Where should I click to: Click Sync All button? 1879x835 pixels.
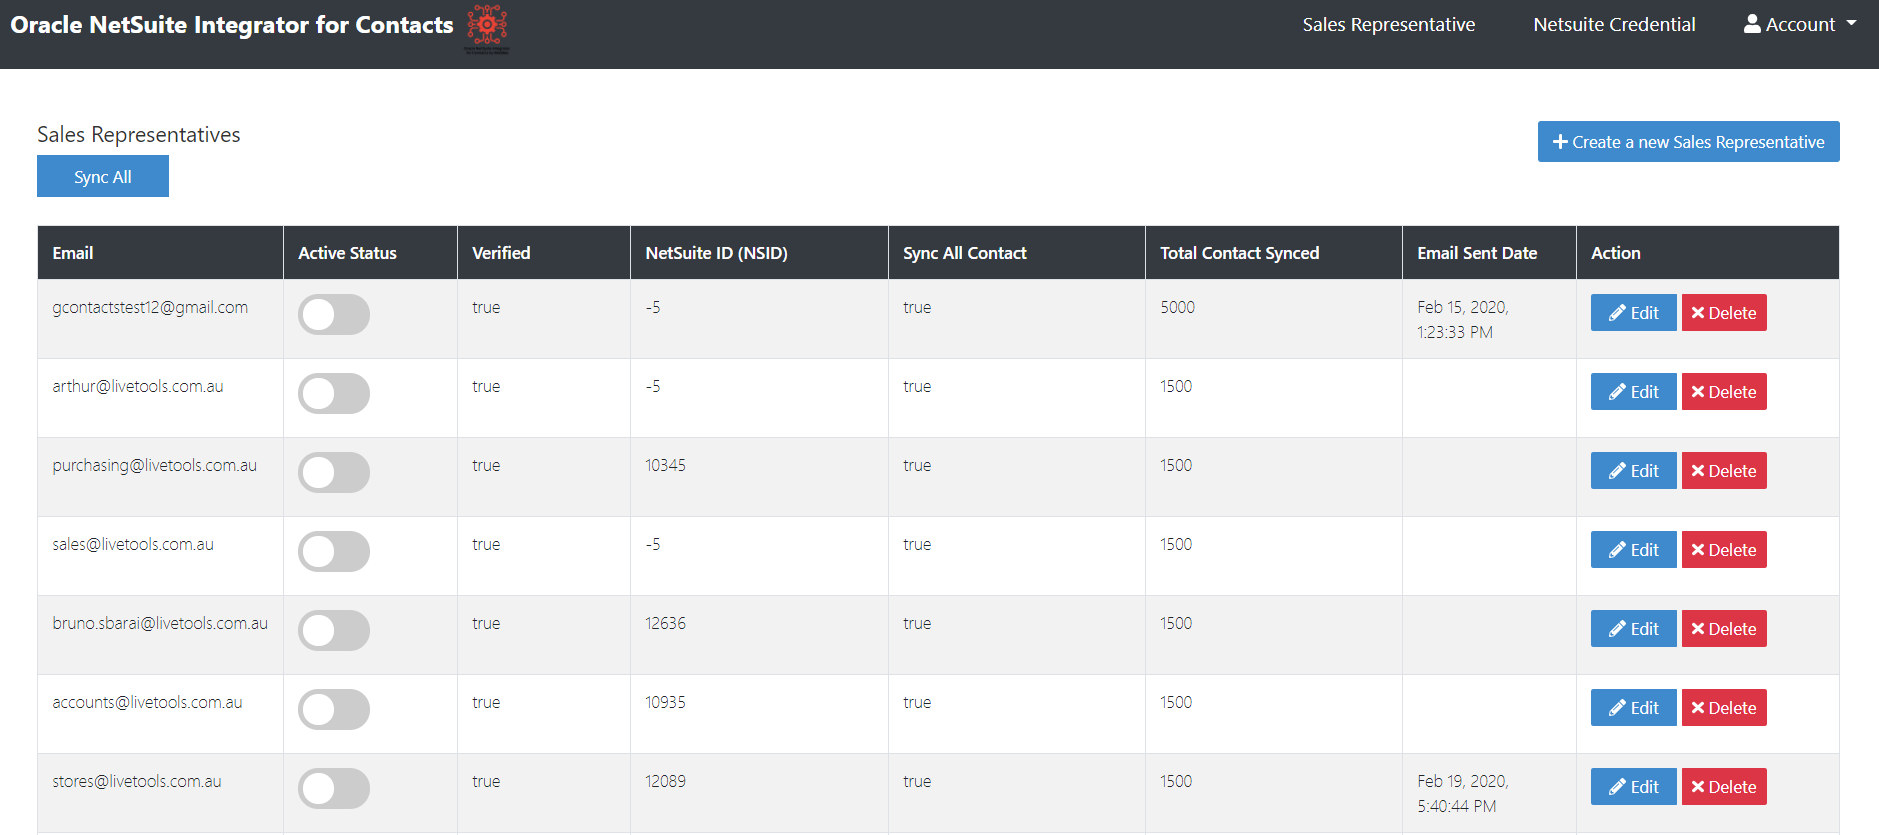tap(103, 176)
